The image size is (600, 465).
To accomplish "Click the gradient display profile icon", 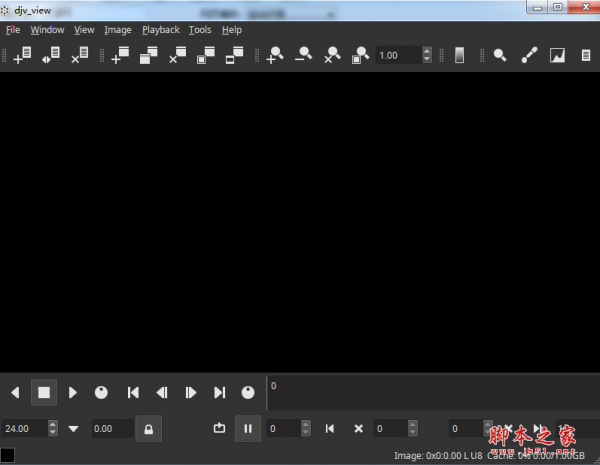I will pyautogui.click(x=460, y=55).
